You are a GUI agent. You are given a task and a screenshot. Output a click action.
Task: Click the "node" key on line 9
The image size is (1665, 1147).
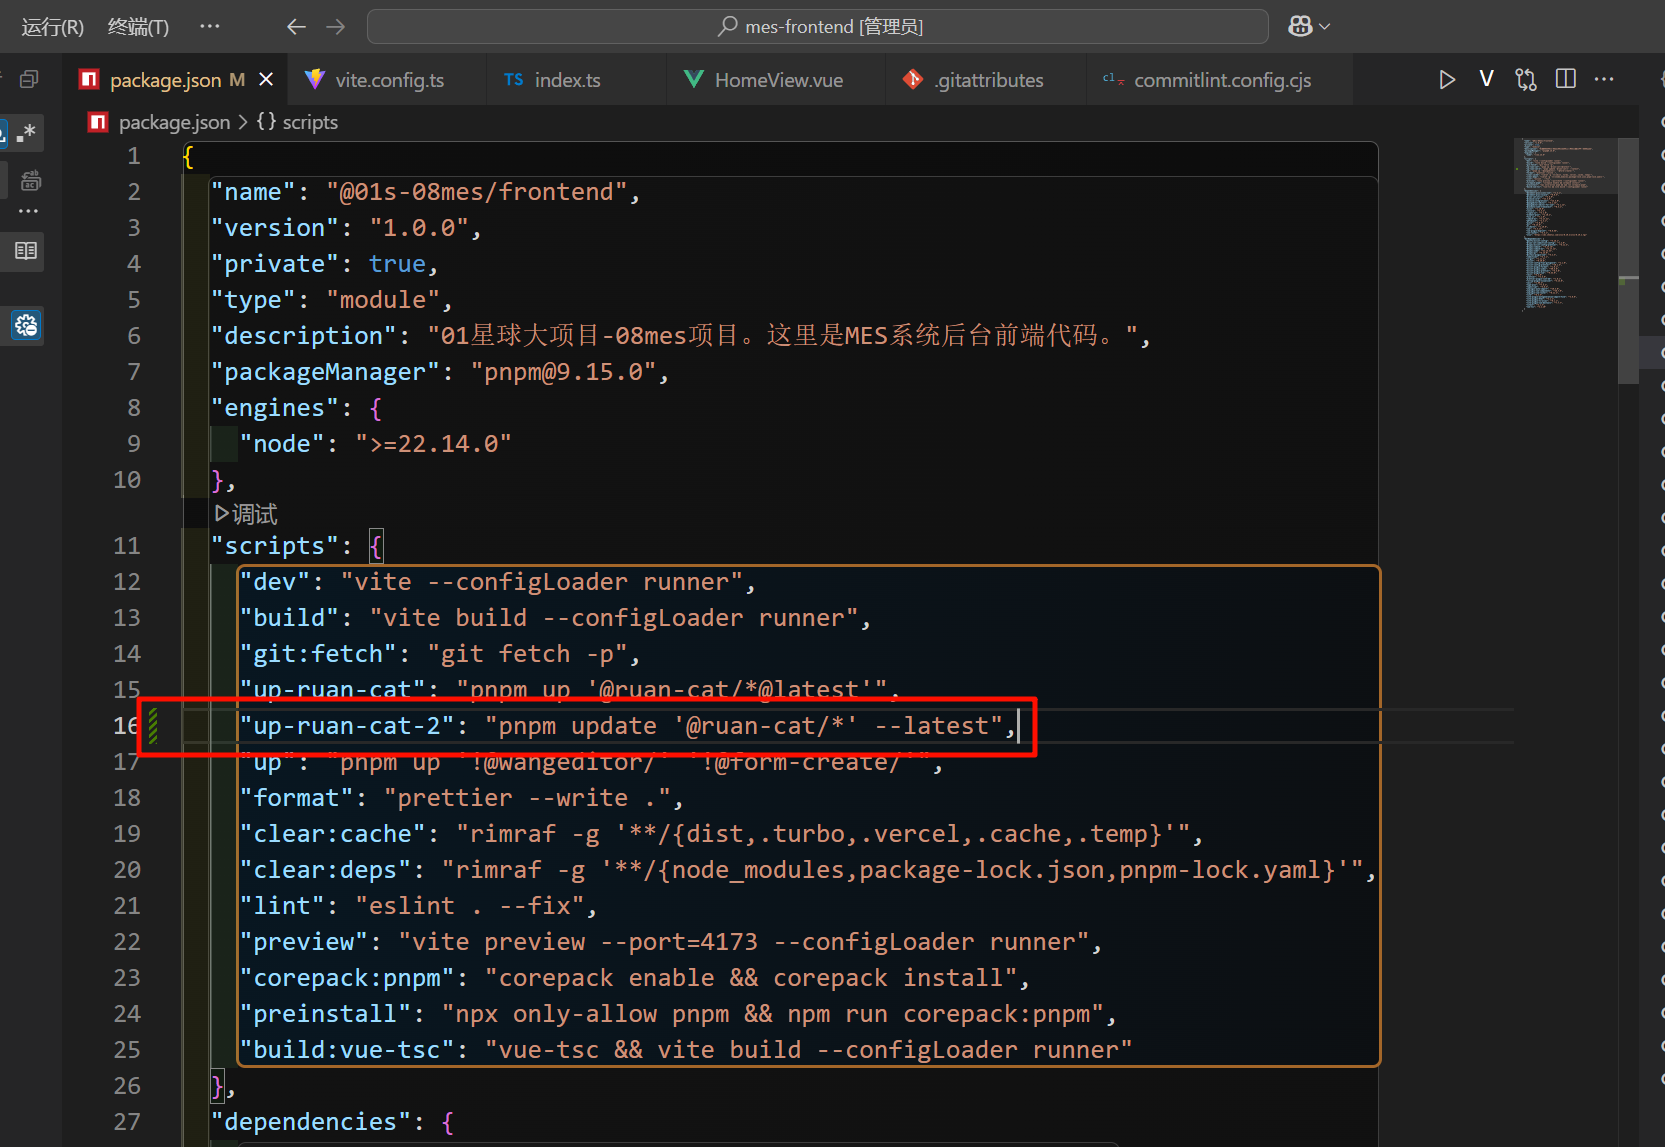pyautogui.click(x=282, y=444)
